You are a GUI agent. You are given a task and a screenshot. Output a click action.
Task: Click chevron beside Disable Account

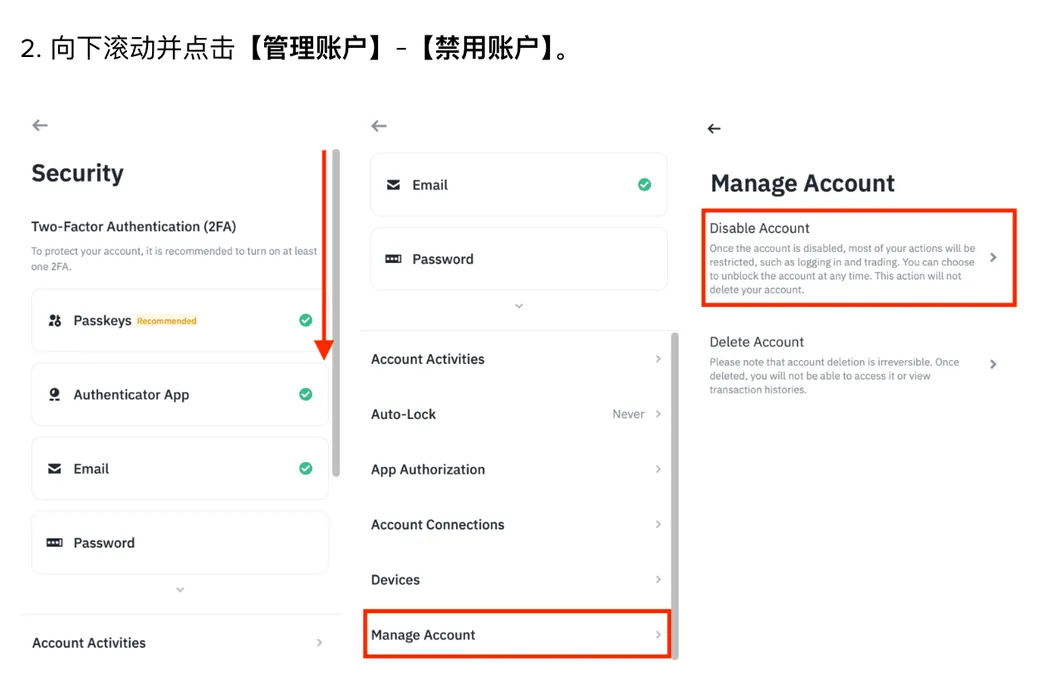pyautogui.click(x=993, y=257)
